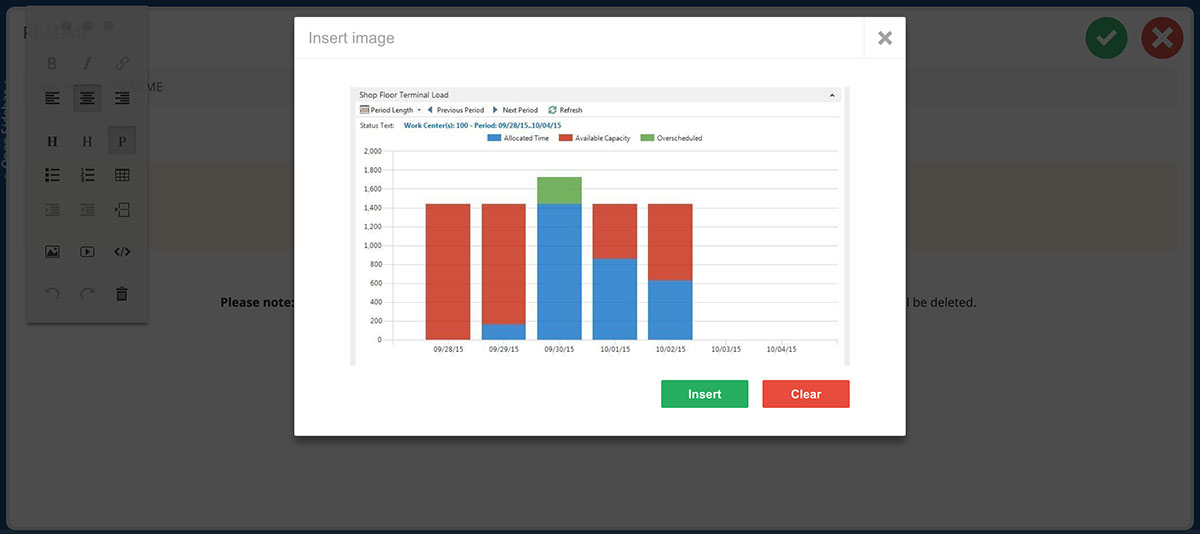Insert a numbered list

click(x=87, y=175)
